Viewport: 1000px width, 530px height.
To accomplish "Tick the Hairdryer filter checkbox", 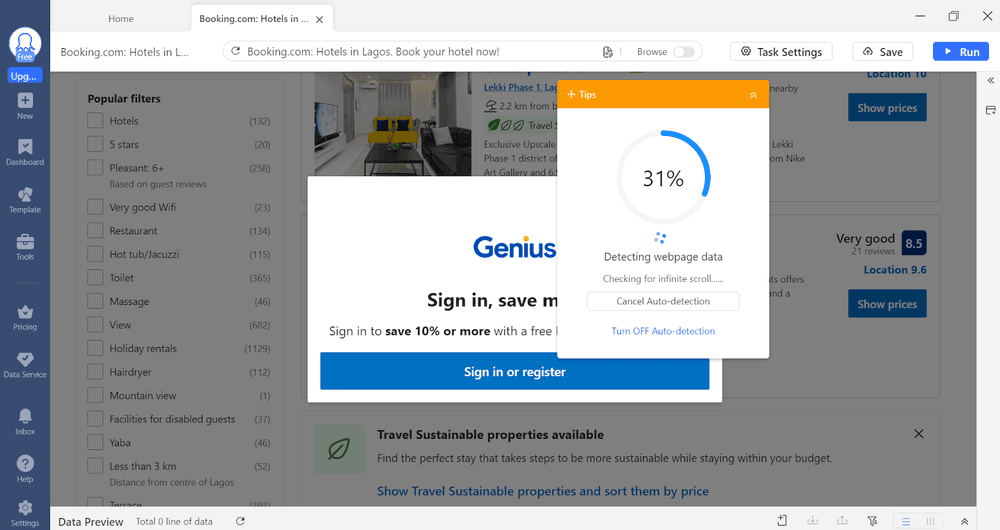I will tap(95, 371).
